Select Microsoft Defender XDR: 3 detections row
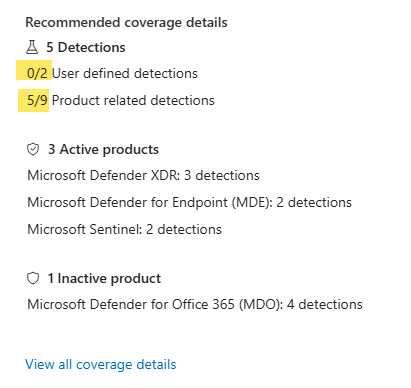Screen dimensions: 411x388 click(x=143, y=175)
